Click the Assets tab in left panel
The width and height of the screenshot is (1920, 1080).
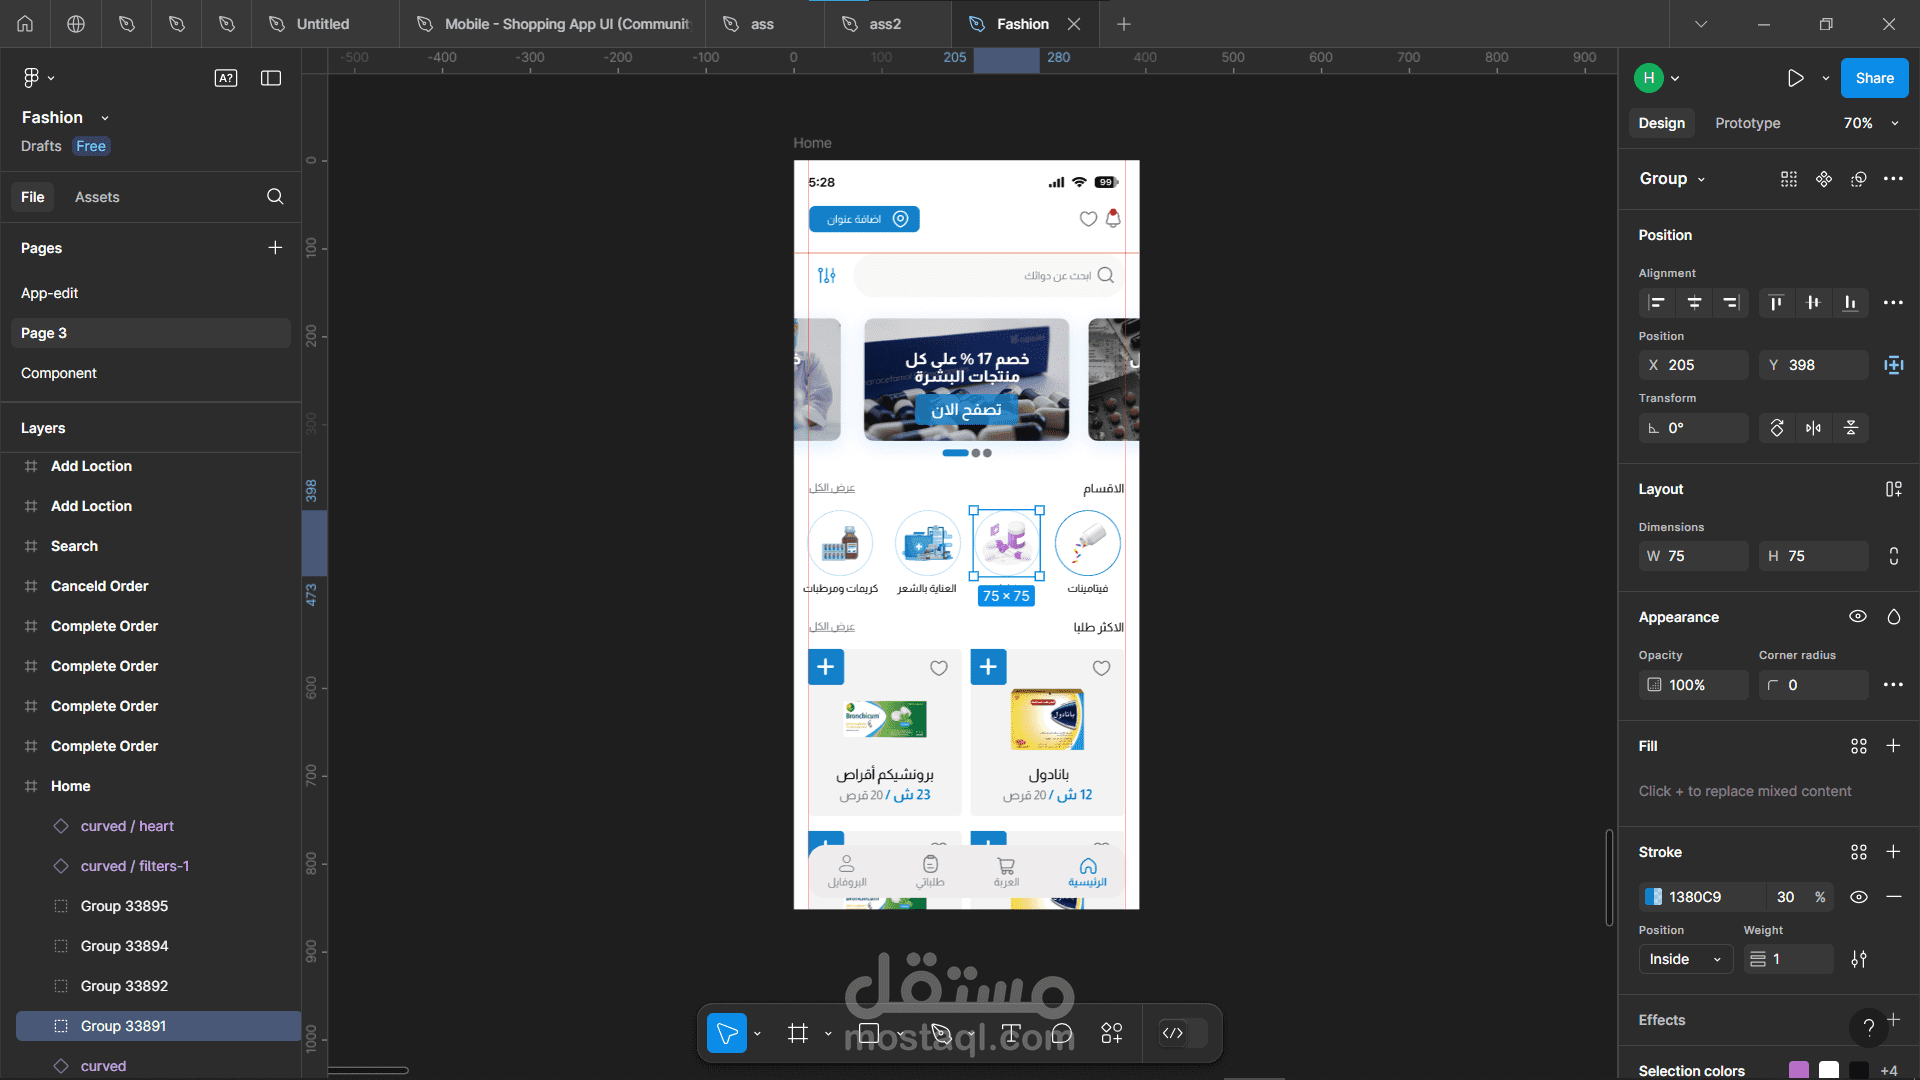[96, 196]
